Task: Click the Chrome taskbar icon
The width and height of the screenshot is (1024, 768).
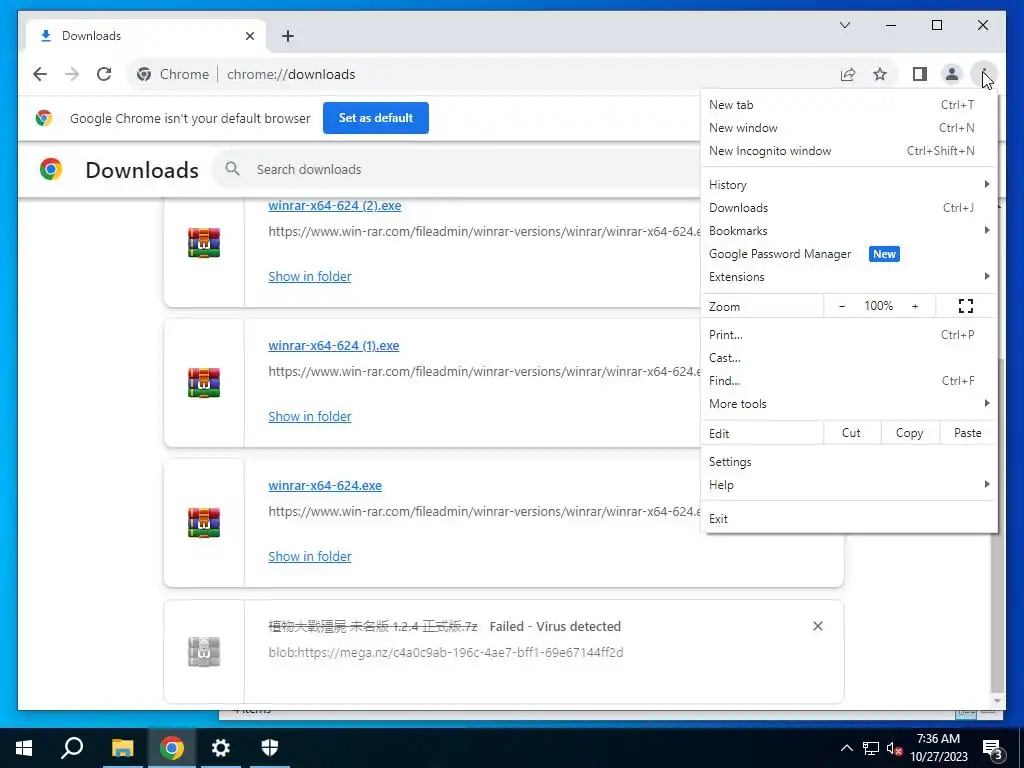Action: [x=172, y=748]
